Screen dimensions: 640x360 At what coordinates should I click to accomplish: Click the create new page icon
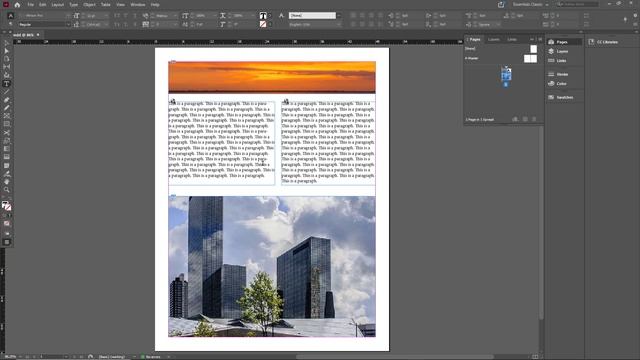point(525,120)
